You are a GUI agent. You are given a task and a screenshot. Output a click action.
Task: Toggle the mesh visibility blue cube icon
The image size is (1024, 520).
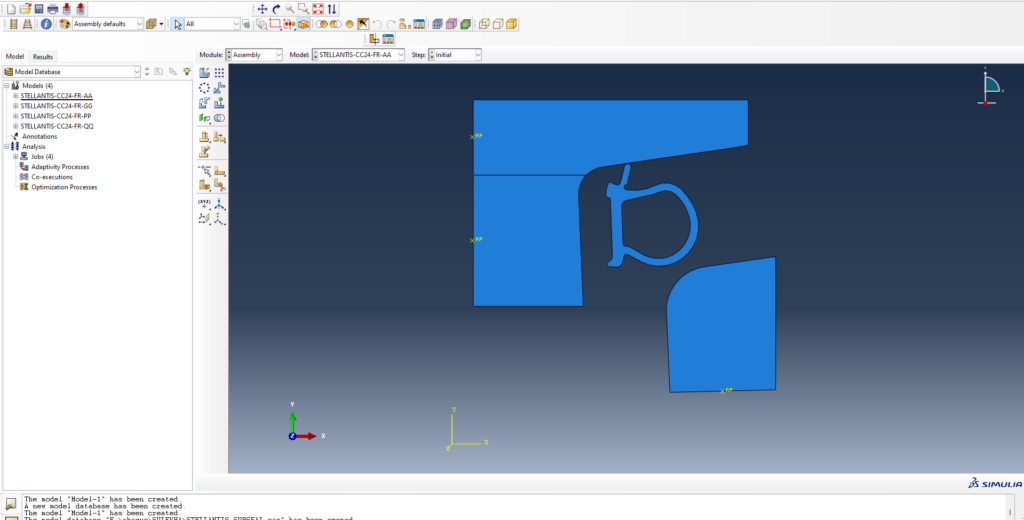[x=437, y=24]
